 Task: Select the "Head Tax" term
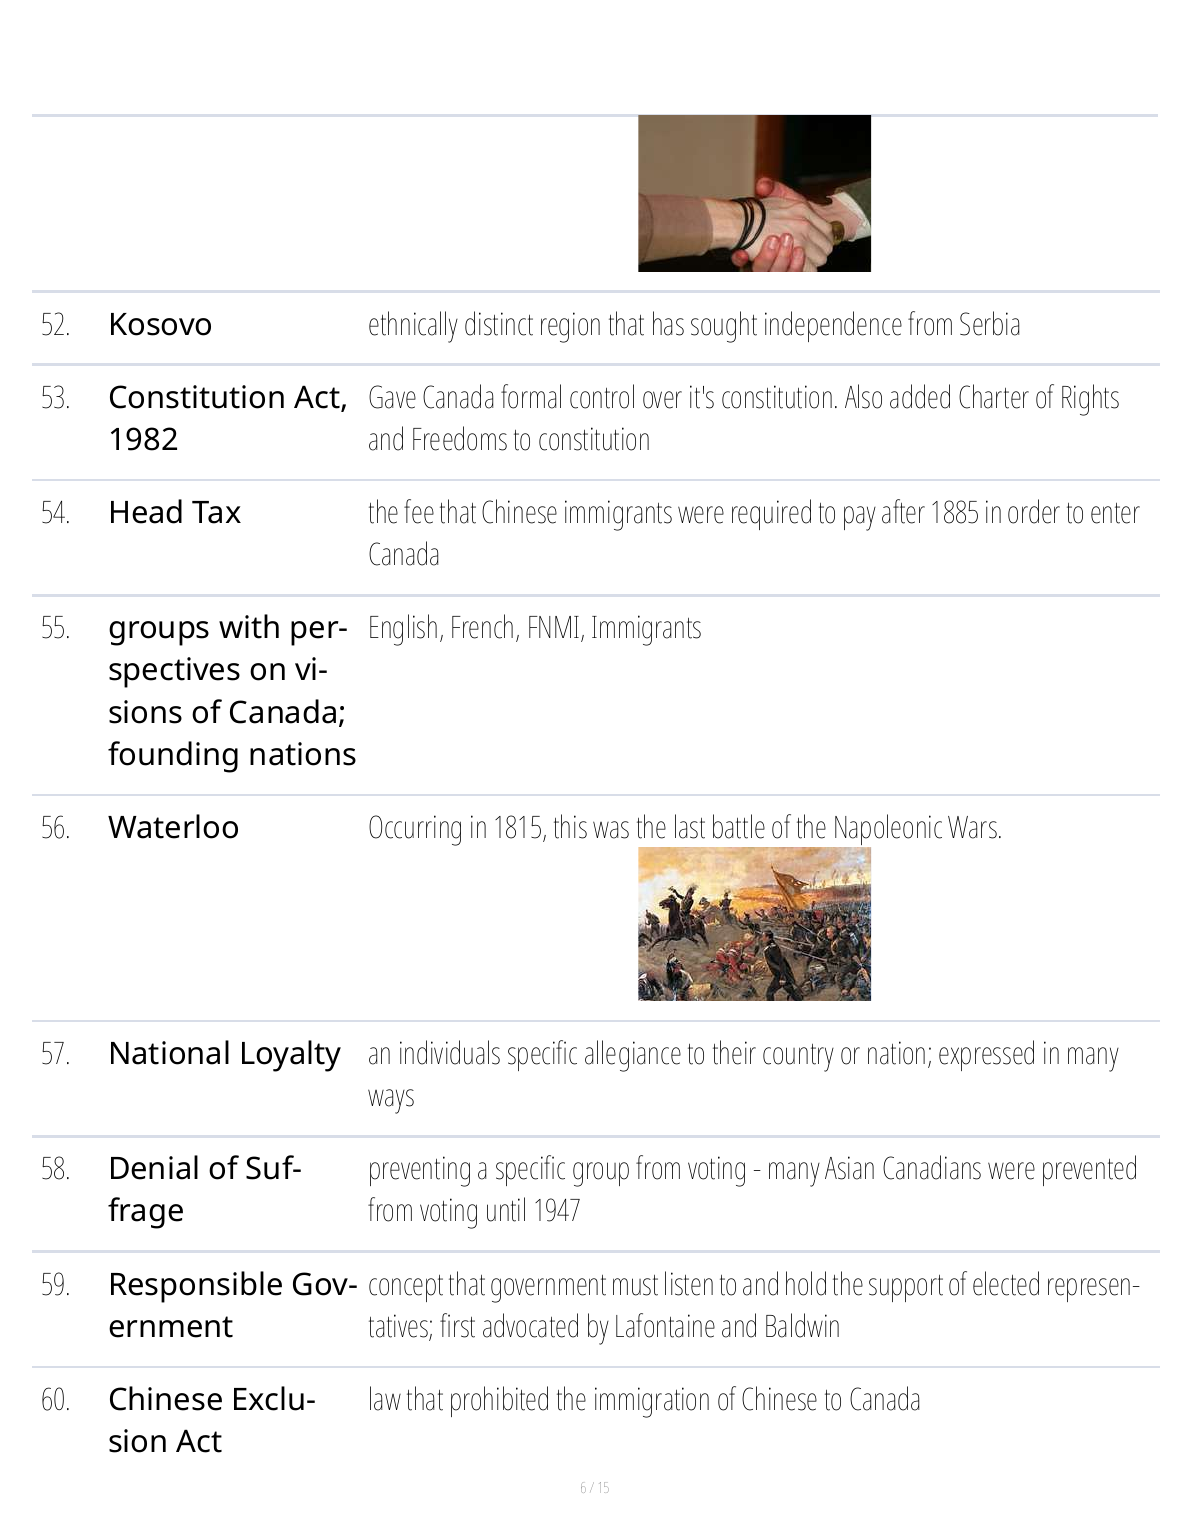click(x=174, y=513)
